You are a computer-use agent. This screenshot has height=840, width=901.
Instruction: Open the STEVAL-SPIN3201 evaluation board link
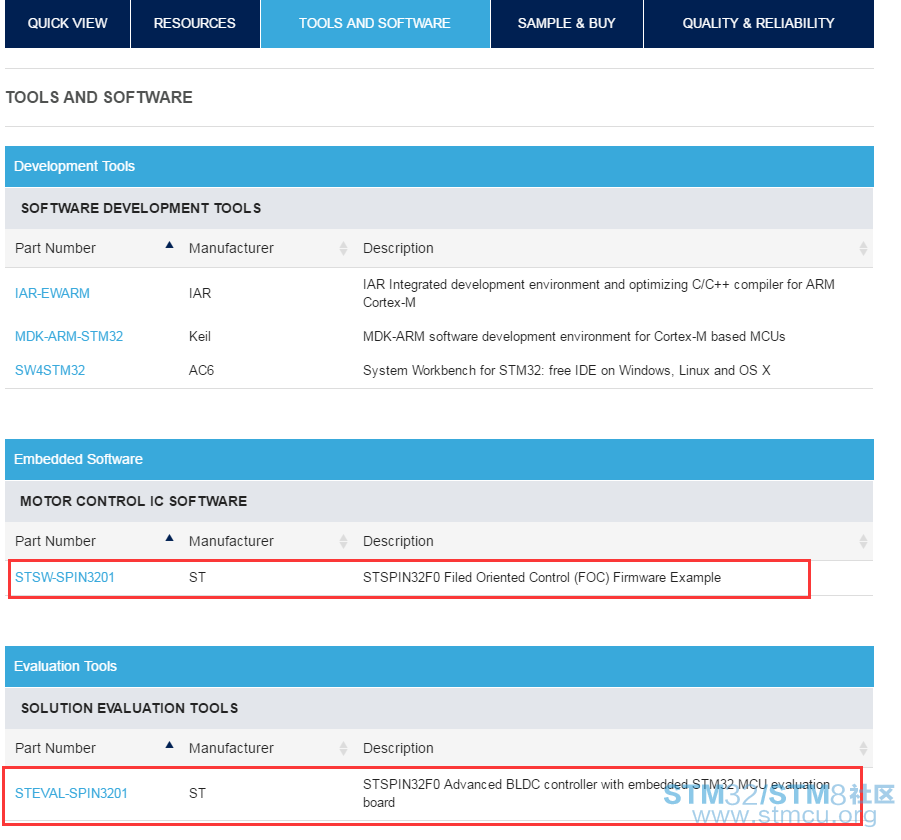tap(71, 793)
